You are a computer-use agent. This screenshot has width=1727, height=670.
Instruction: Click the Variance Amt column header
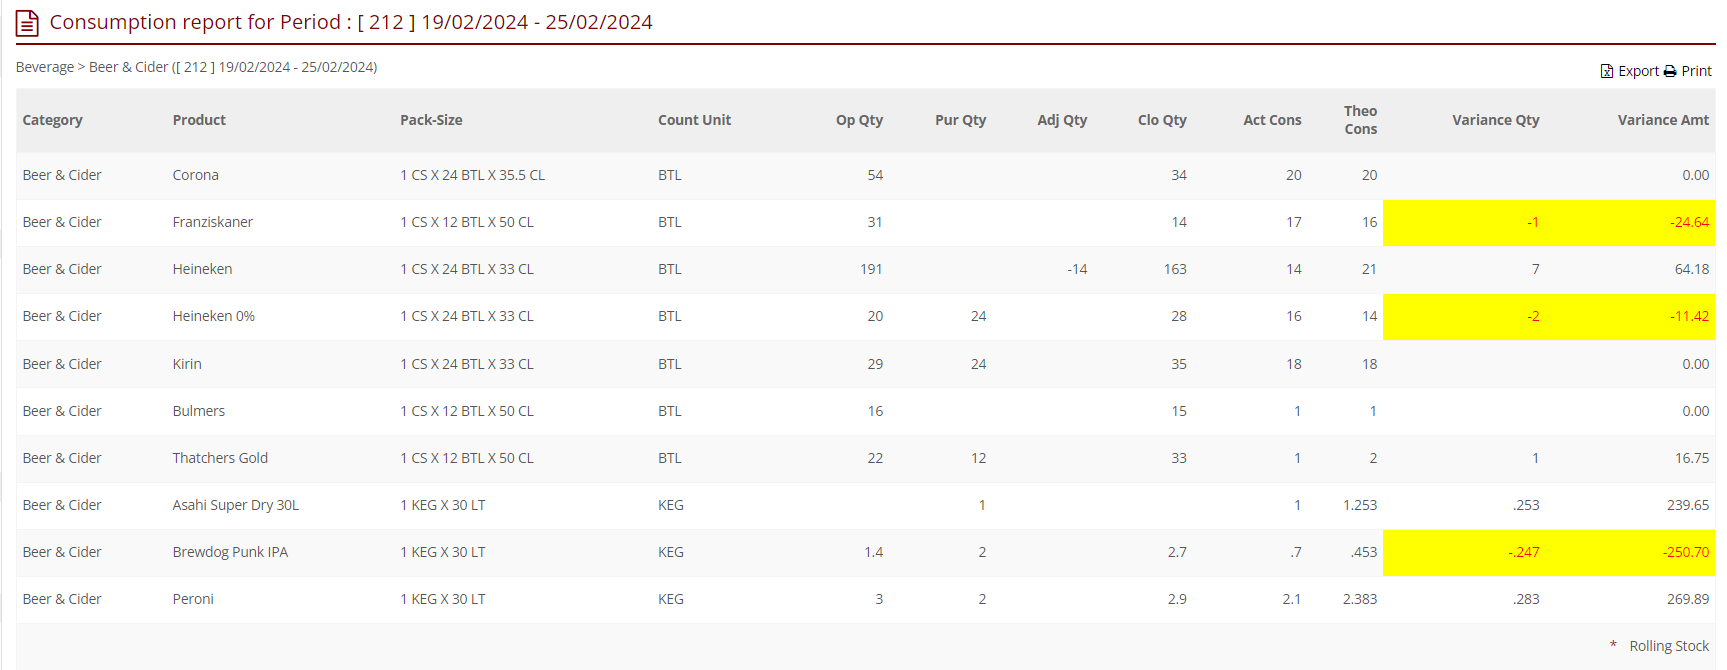[x=1663, y=120]
